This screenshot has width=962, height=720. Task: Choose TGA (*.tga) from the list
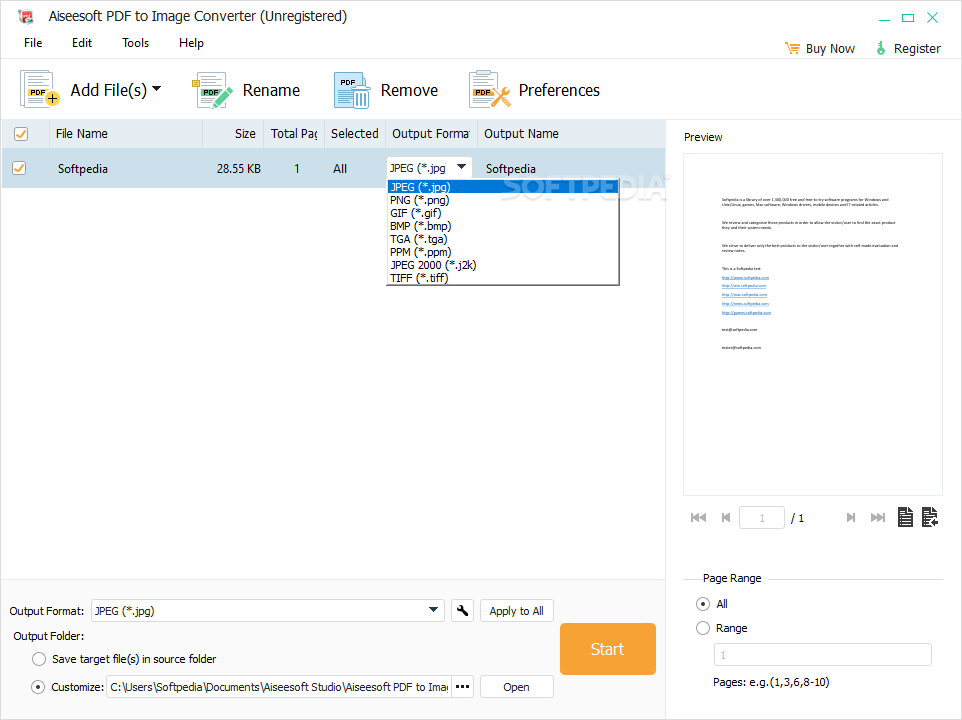pyautogui.click(x=503, y=239)
